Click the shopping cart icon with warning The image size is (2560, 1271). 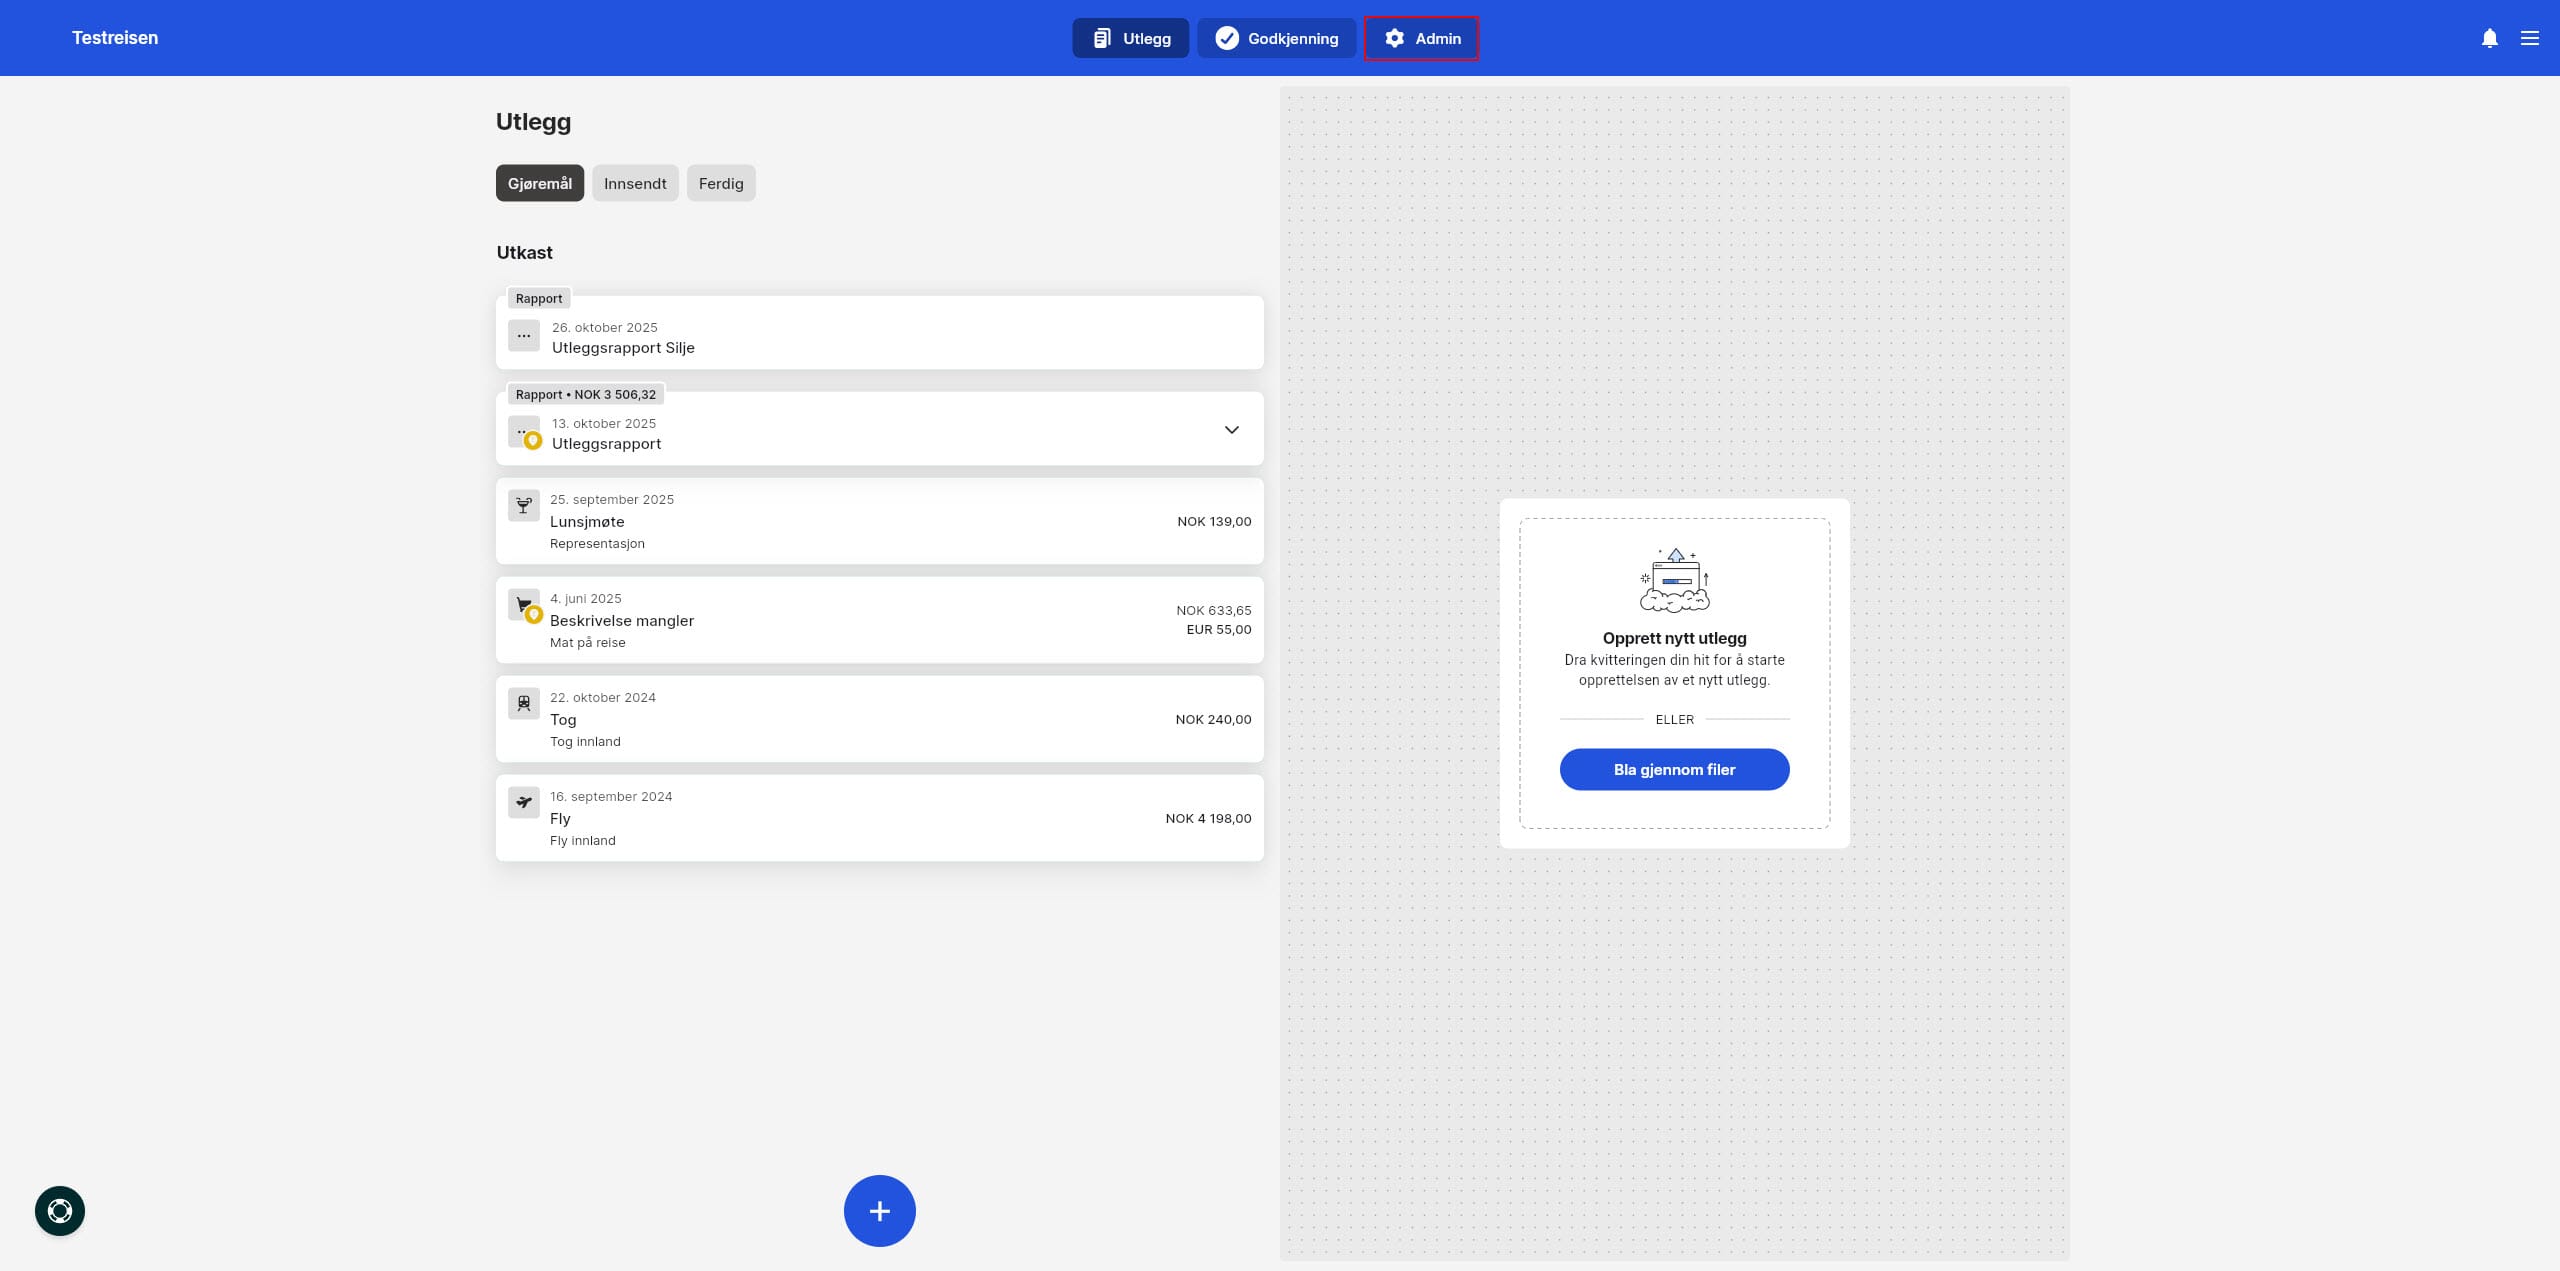tap(524, 605)
